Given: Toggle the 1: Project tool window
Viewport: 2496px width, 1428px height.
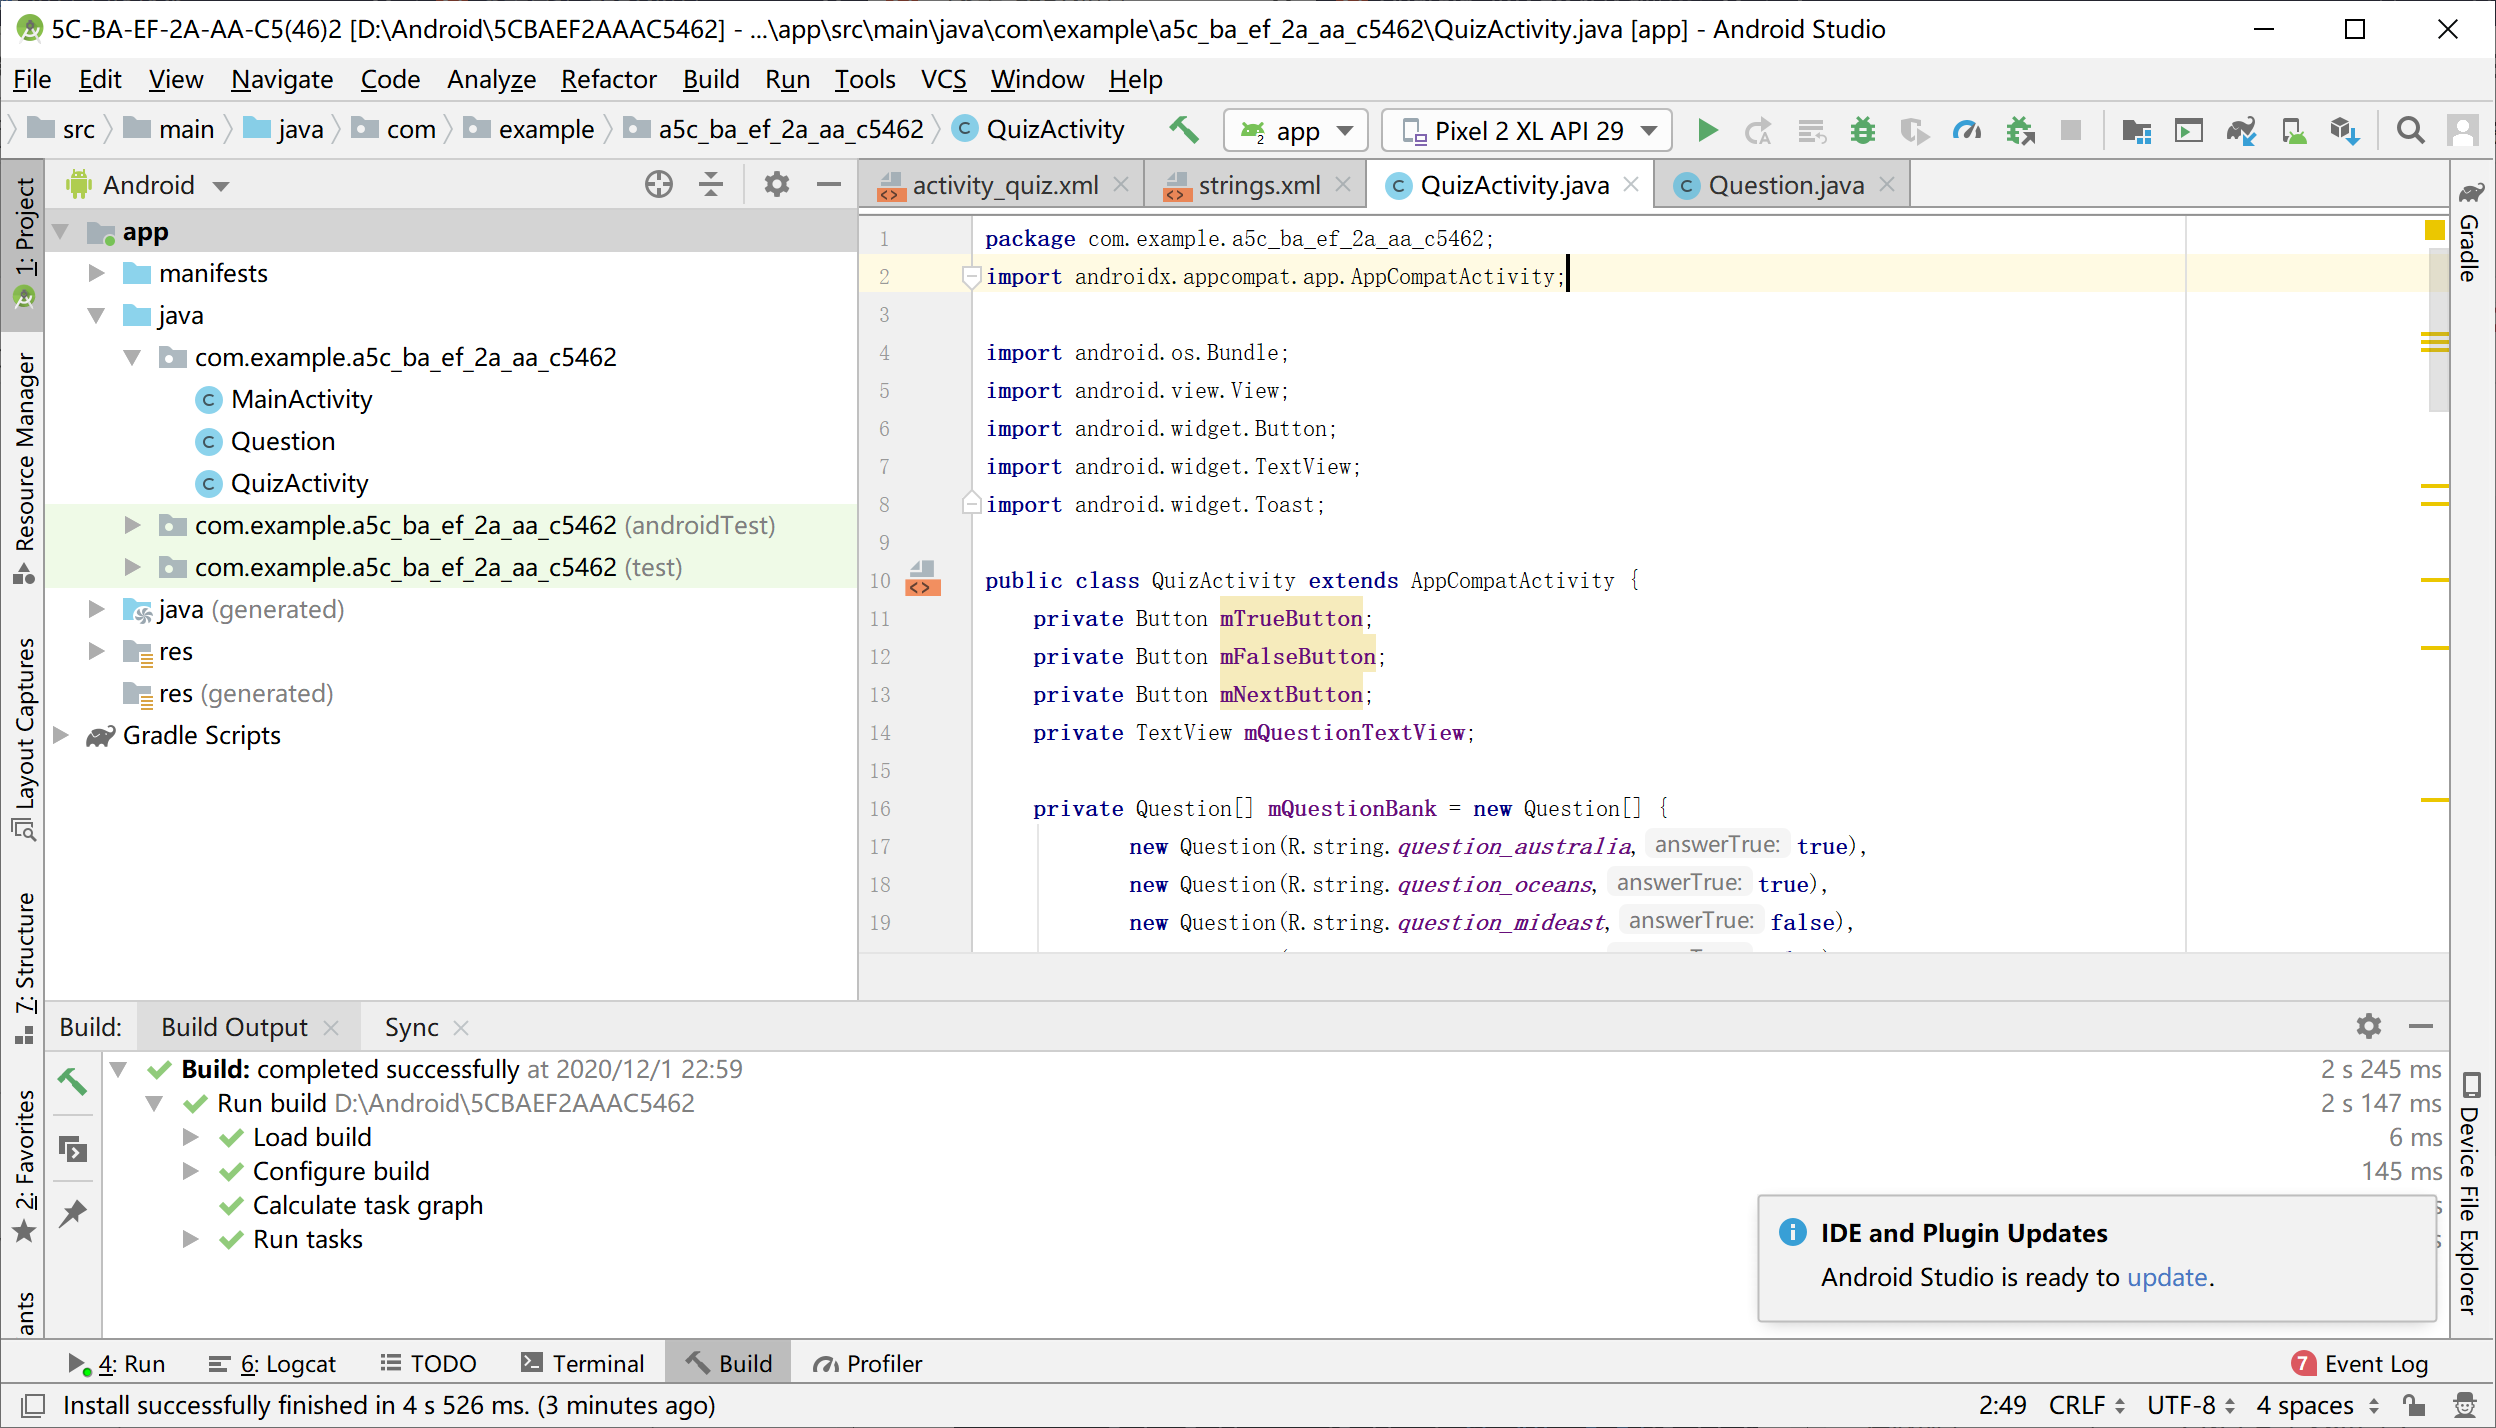Looking at the screenshot, I should pos(24,243).
